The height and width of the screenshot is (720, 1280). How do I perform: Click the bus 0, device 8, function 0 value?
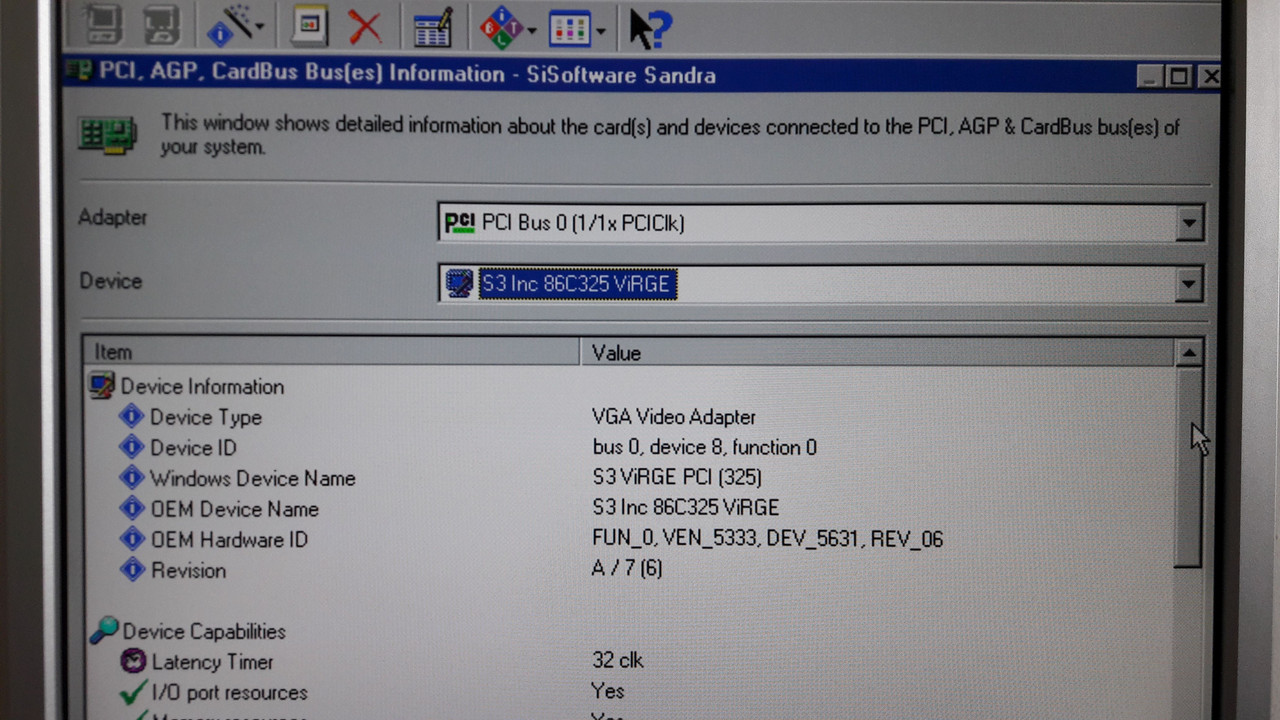[x=704, y=447]
